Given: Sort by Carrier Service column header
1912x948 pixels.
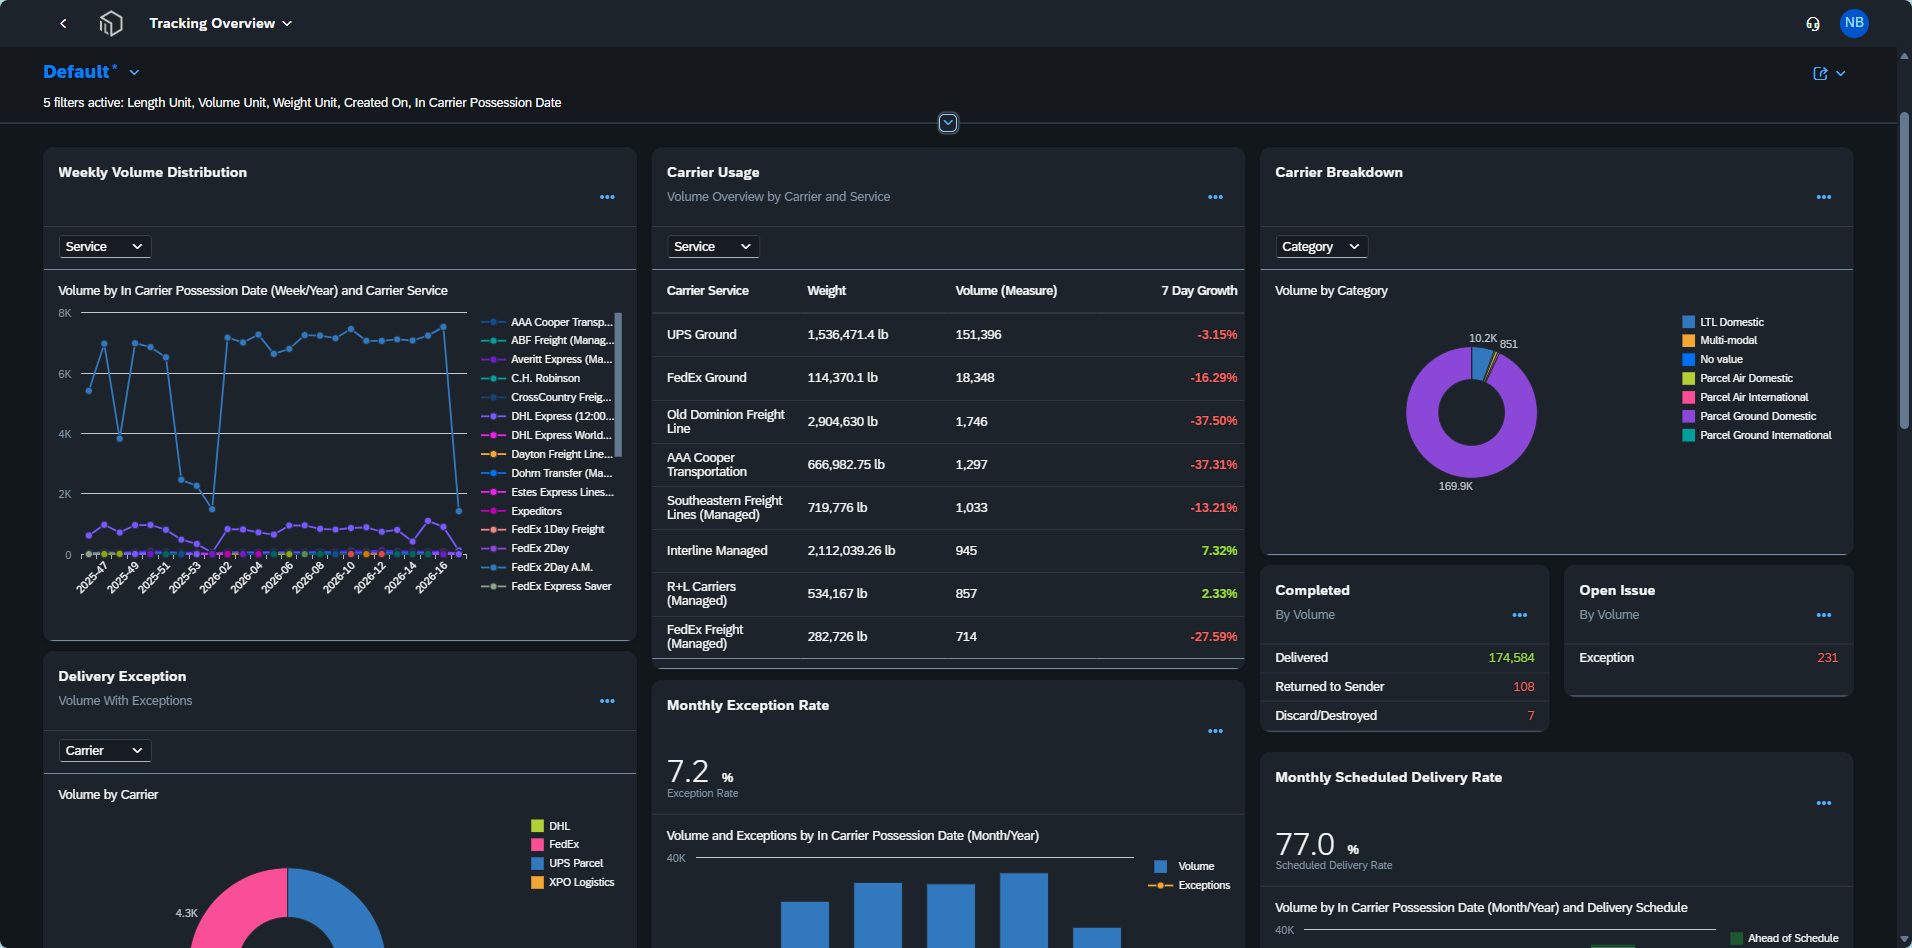Looking at the screenshot, I should (x=708, y=291).
